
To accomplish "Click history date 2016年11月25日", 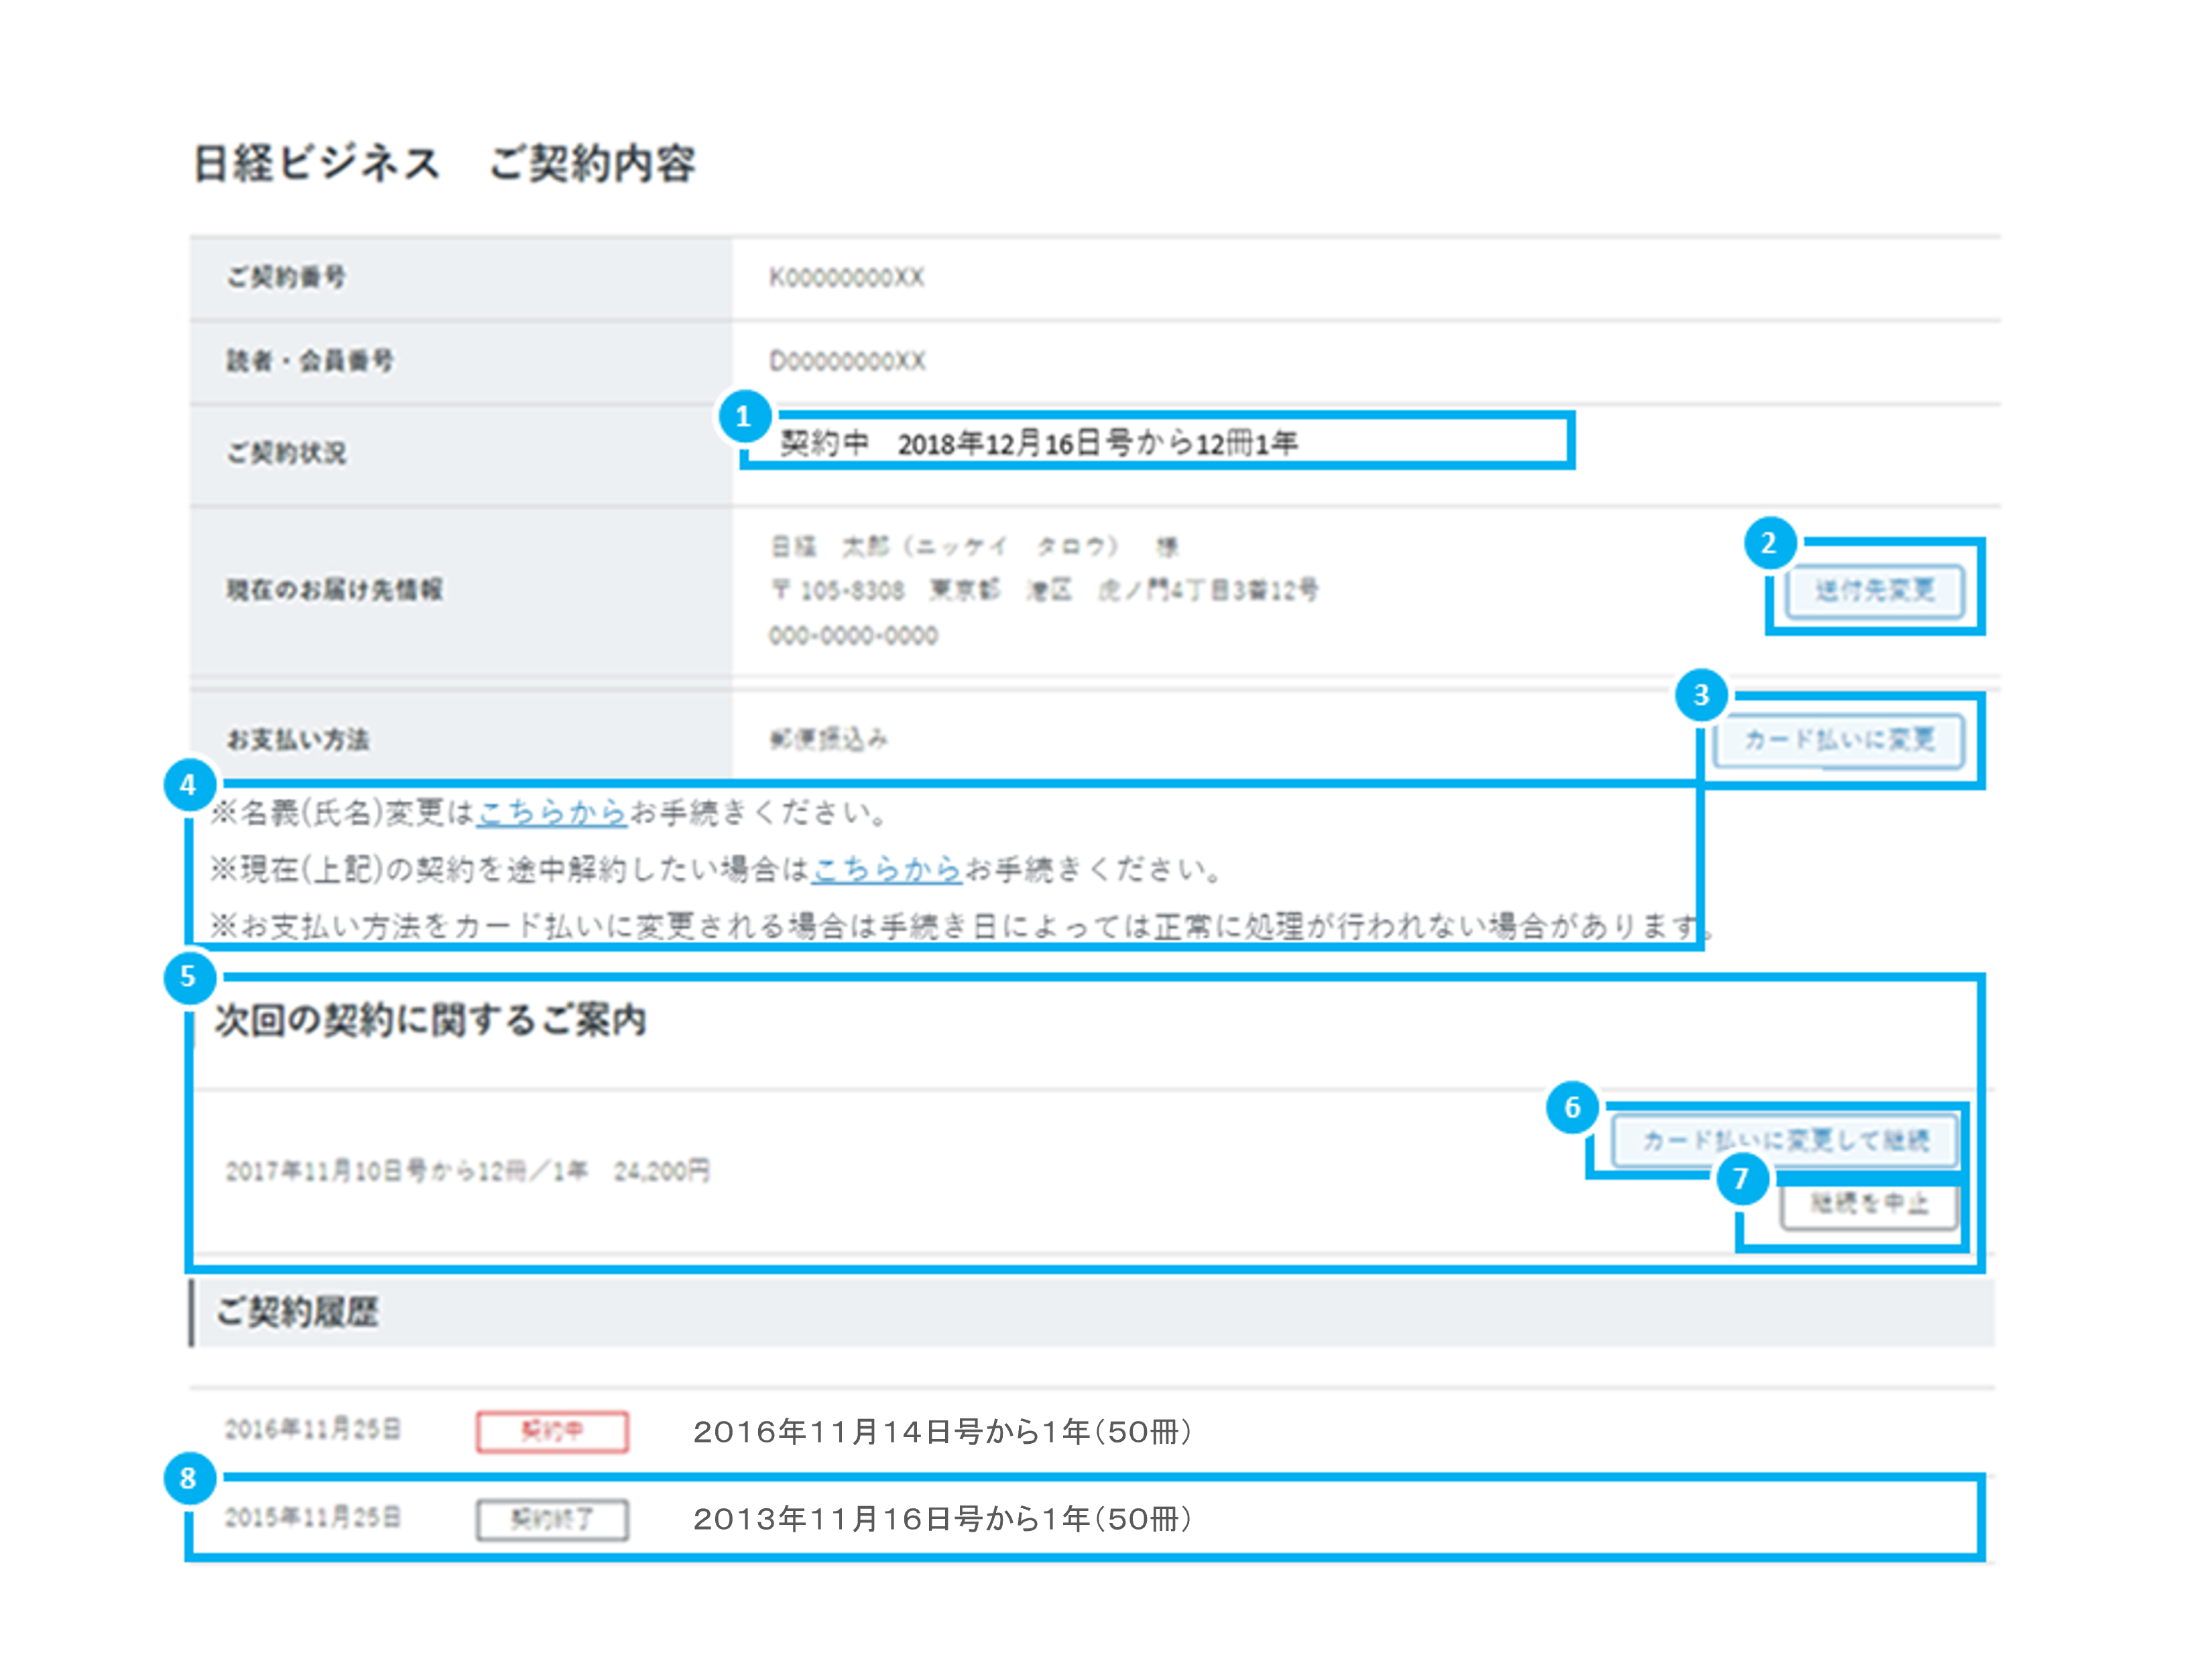I will (313, 1430).
